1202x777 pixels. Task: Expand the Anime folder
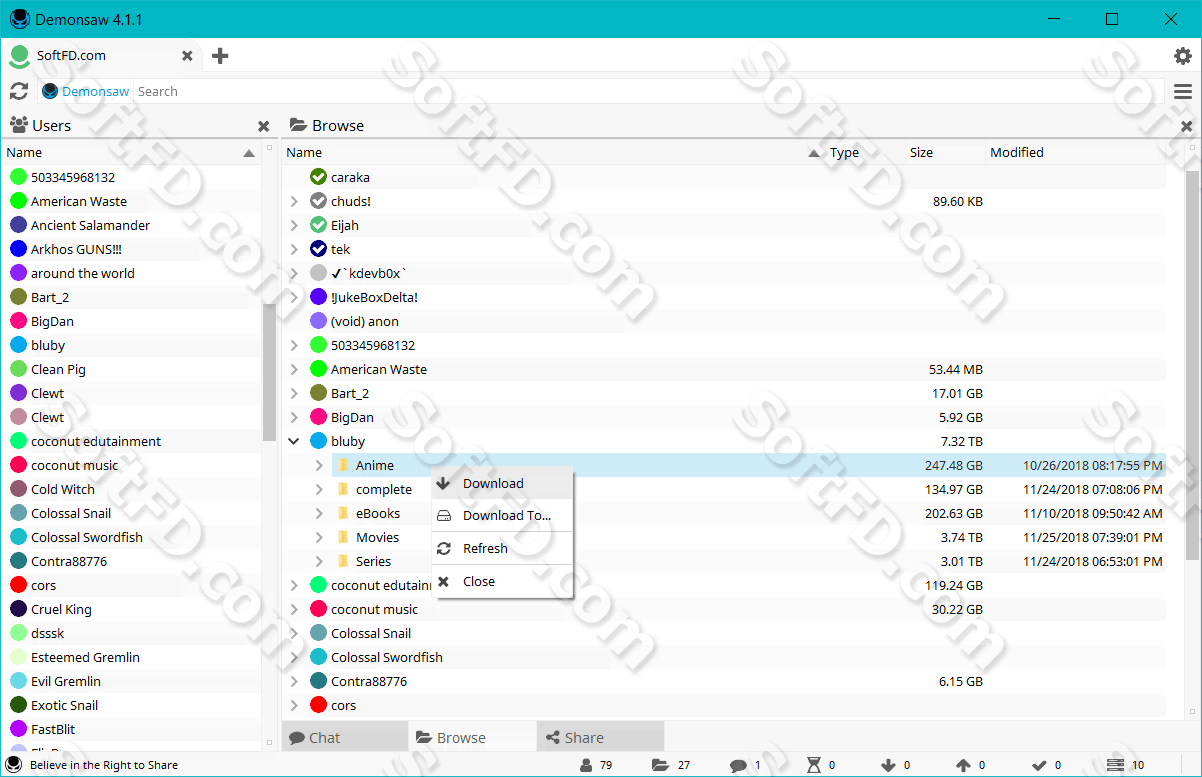(x=319, y=465)
